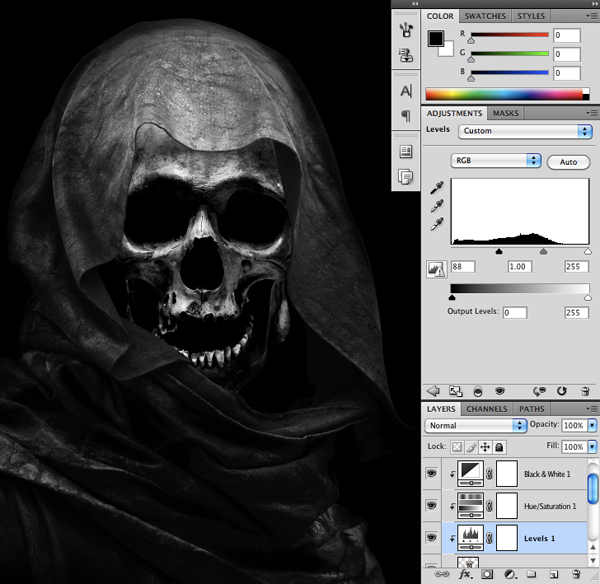Click the delete adjustment trash icon
Image resolution: width=600 pixels, height=584 pixels.
click(x=582, y=391)
